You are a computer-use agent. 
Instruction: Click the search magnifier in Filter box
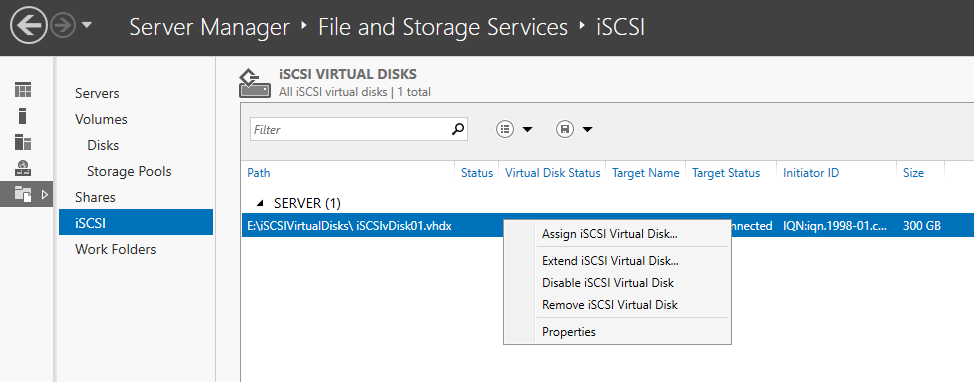458,129
